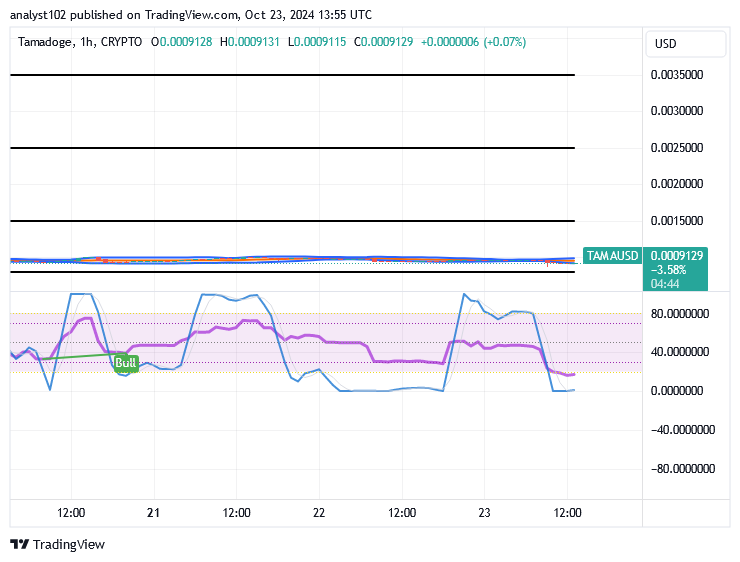
Task: Click the TradingView logo icon
Action: tap(19, 545)
